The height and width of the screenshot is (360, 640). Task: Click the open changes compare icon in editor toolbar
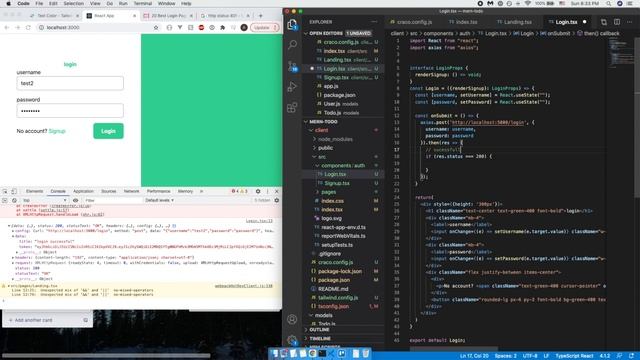(604, 22)
